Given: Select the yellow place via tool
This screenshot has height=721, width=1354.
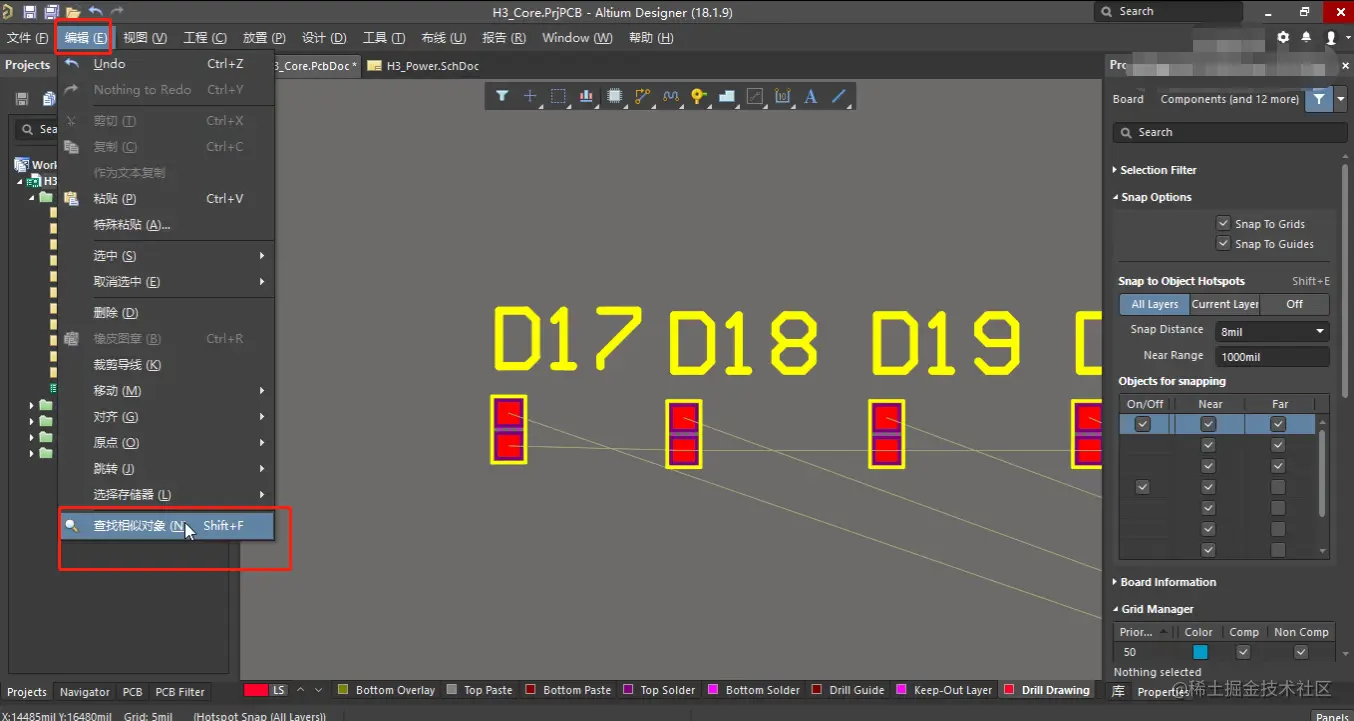Looking at the screenshot, I should coord(698,96).
